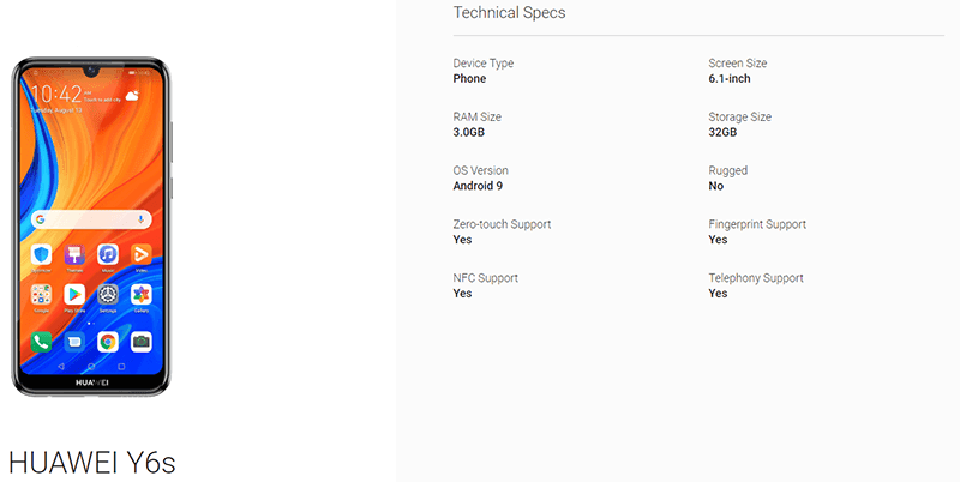Tap the green Phone dialer icon
Viewport: 960px width, 482px height.
tap(41, 342)
